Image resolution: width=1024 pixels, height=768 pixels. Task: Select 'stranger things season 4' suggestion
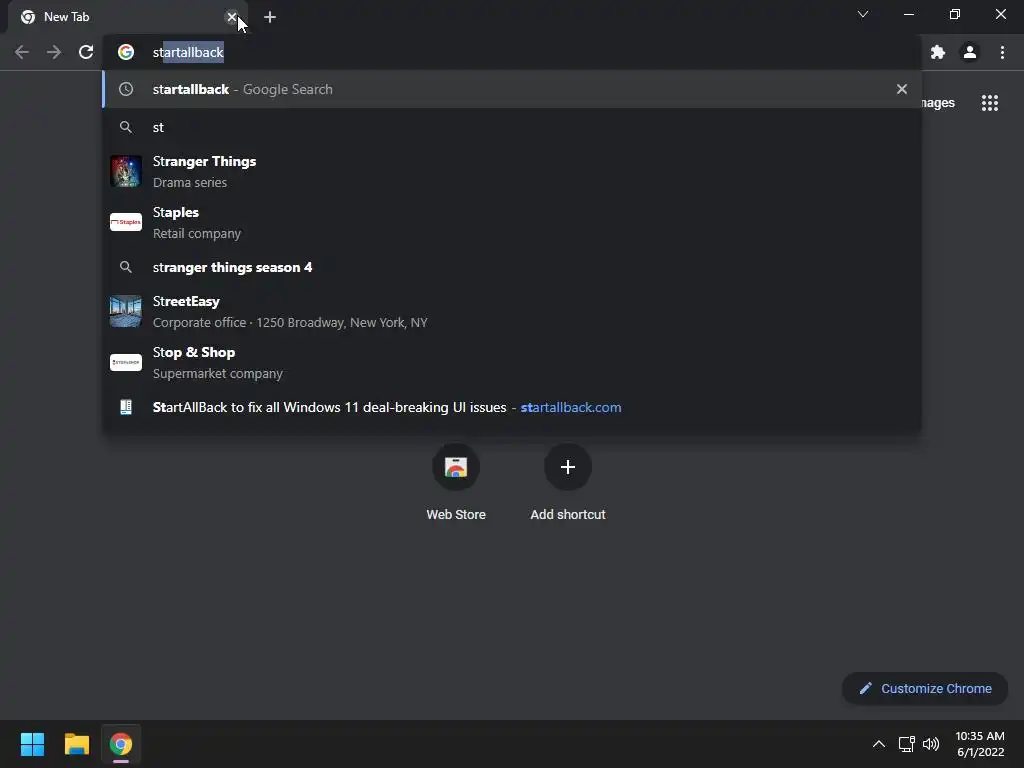click(512, 267)
